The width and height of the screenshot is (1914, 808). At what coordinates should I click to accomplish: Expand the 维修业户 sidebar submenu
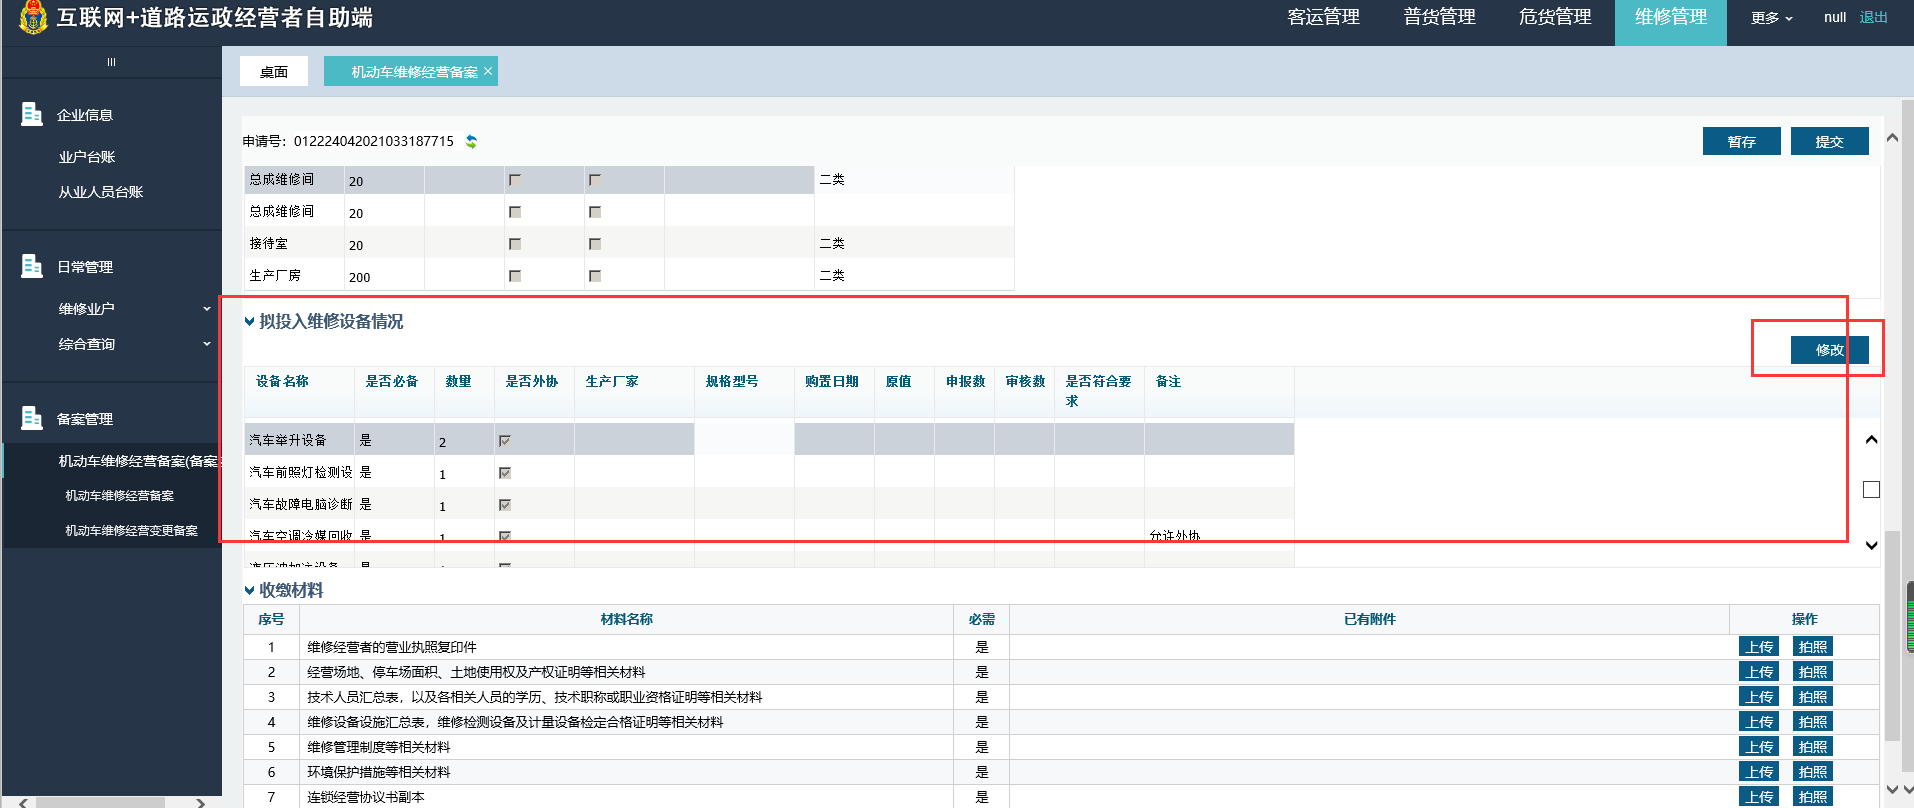click(x=207, y=309)
